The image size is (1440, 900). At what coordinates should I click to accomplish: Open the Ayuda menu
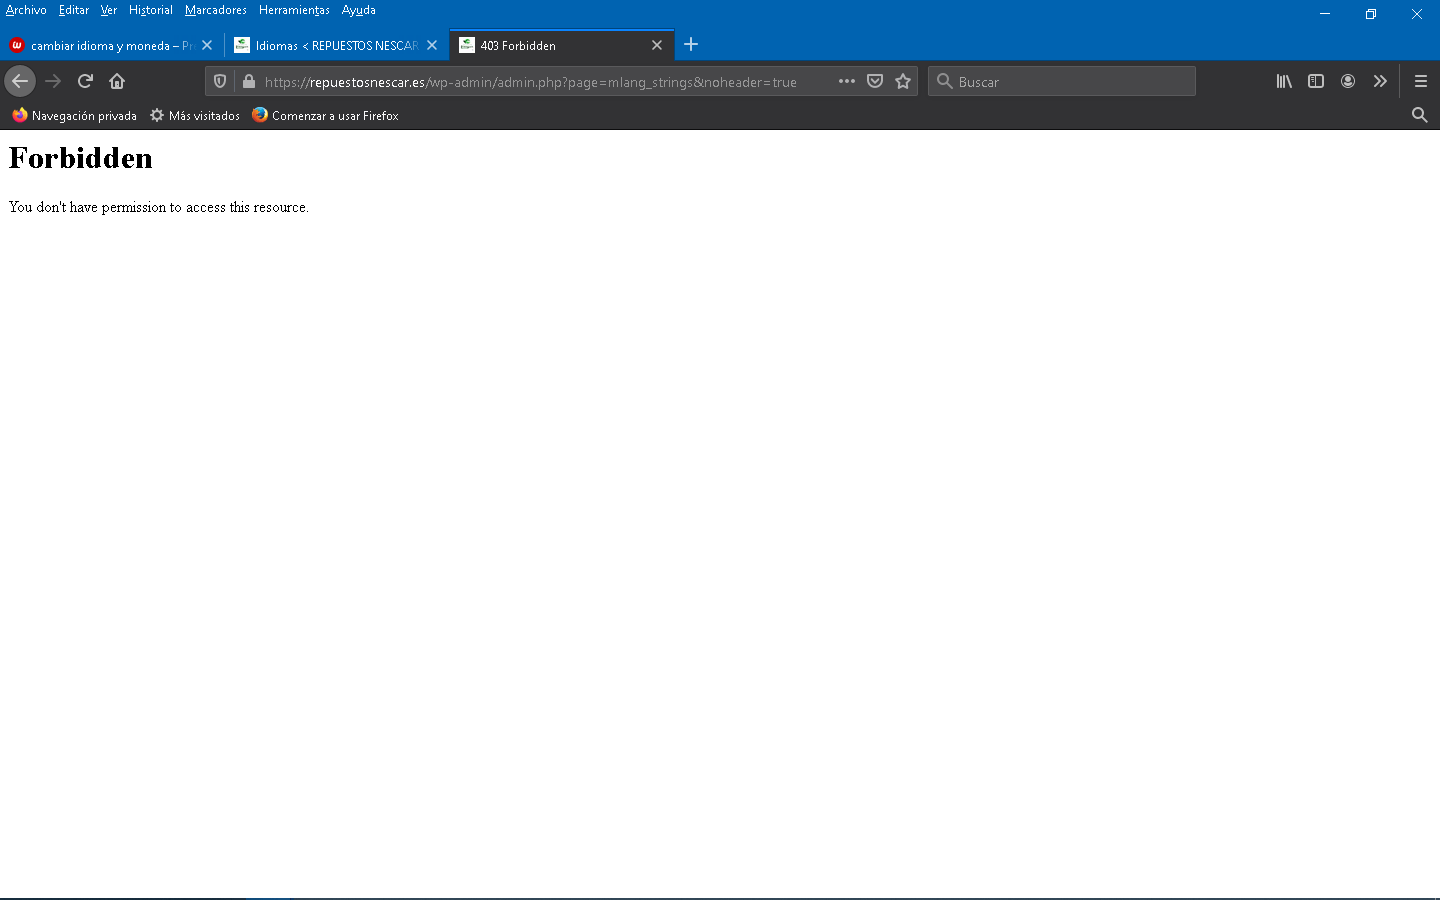[x=359, y=10]
